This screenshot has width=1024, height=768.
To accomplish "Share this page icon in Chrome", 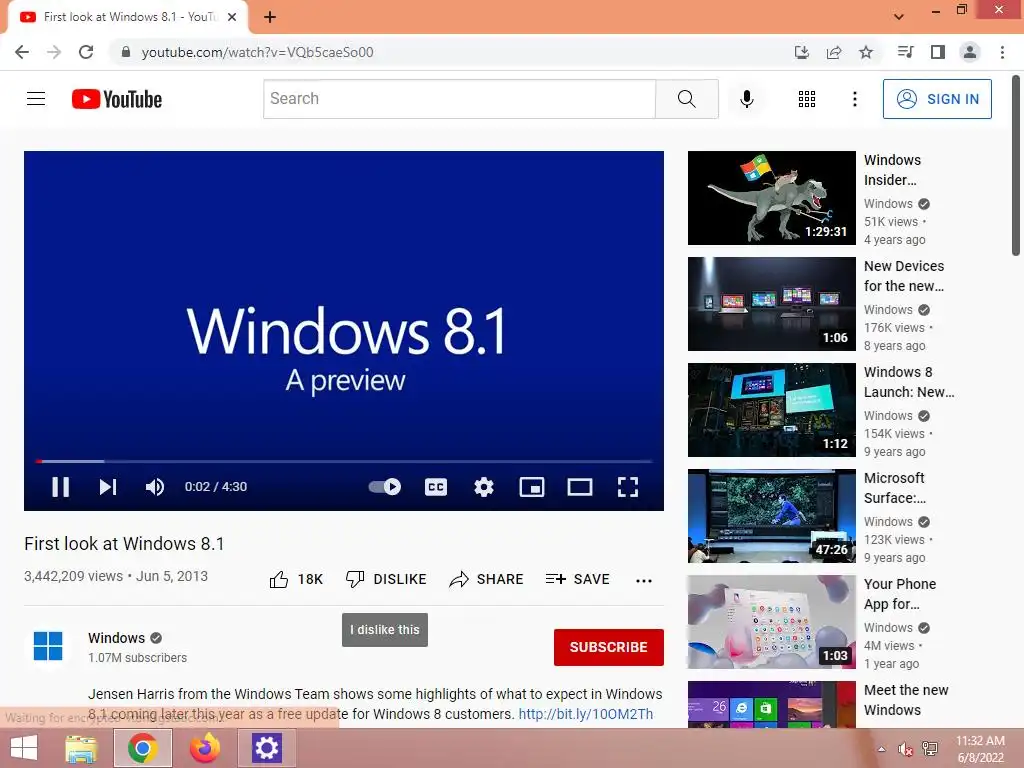I will 834,52.
